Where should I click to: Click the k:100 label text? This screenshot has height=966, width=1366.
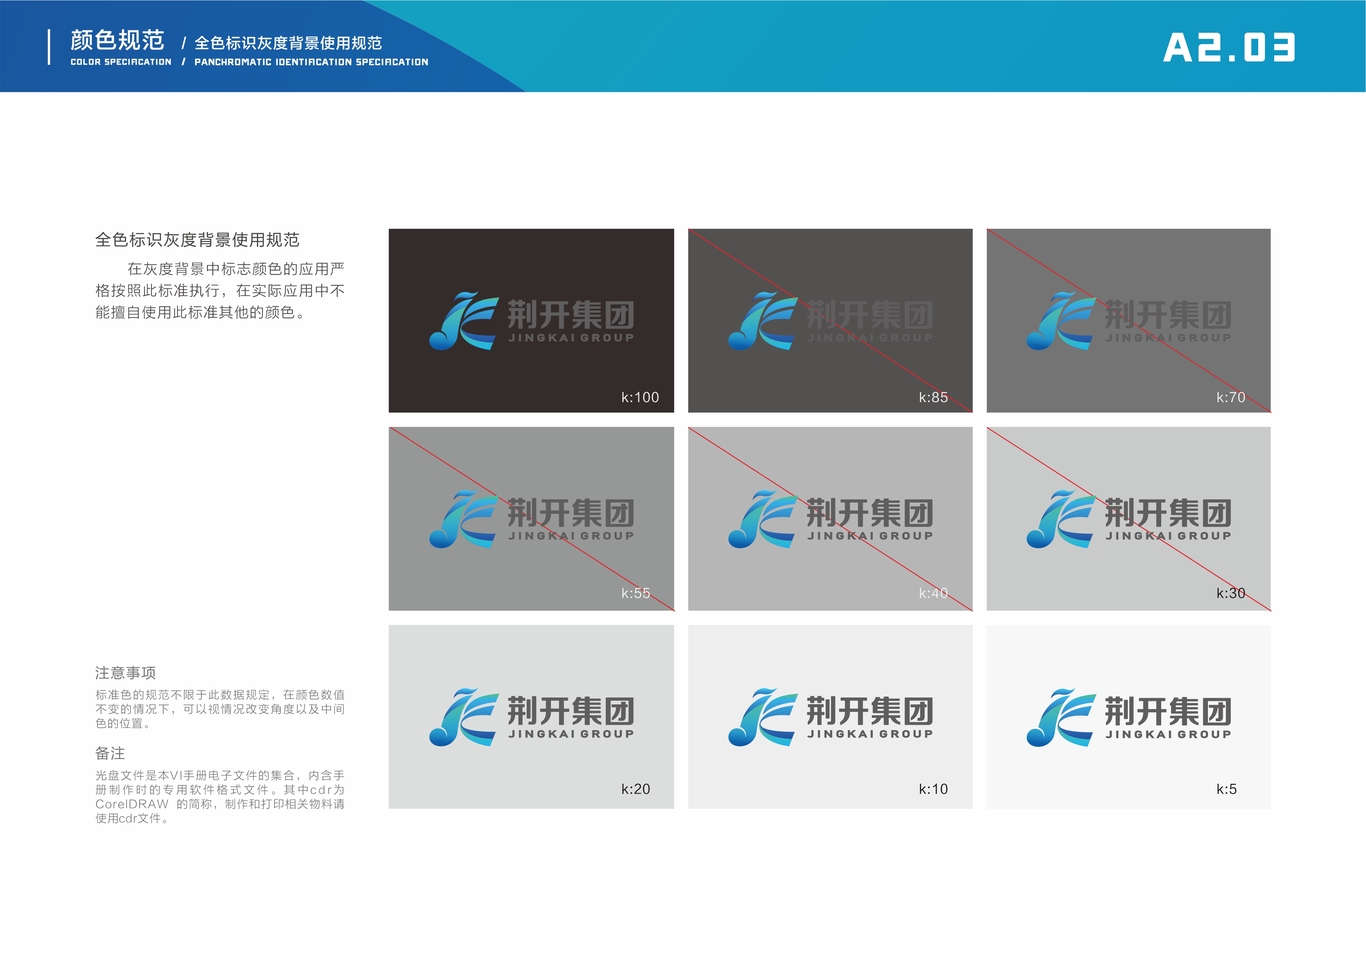[640, 397]
